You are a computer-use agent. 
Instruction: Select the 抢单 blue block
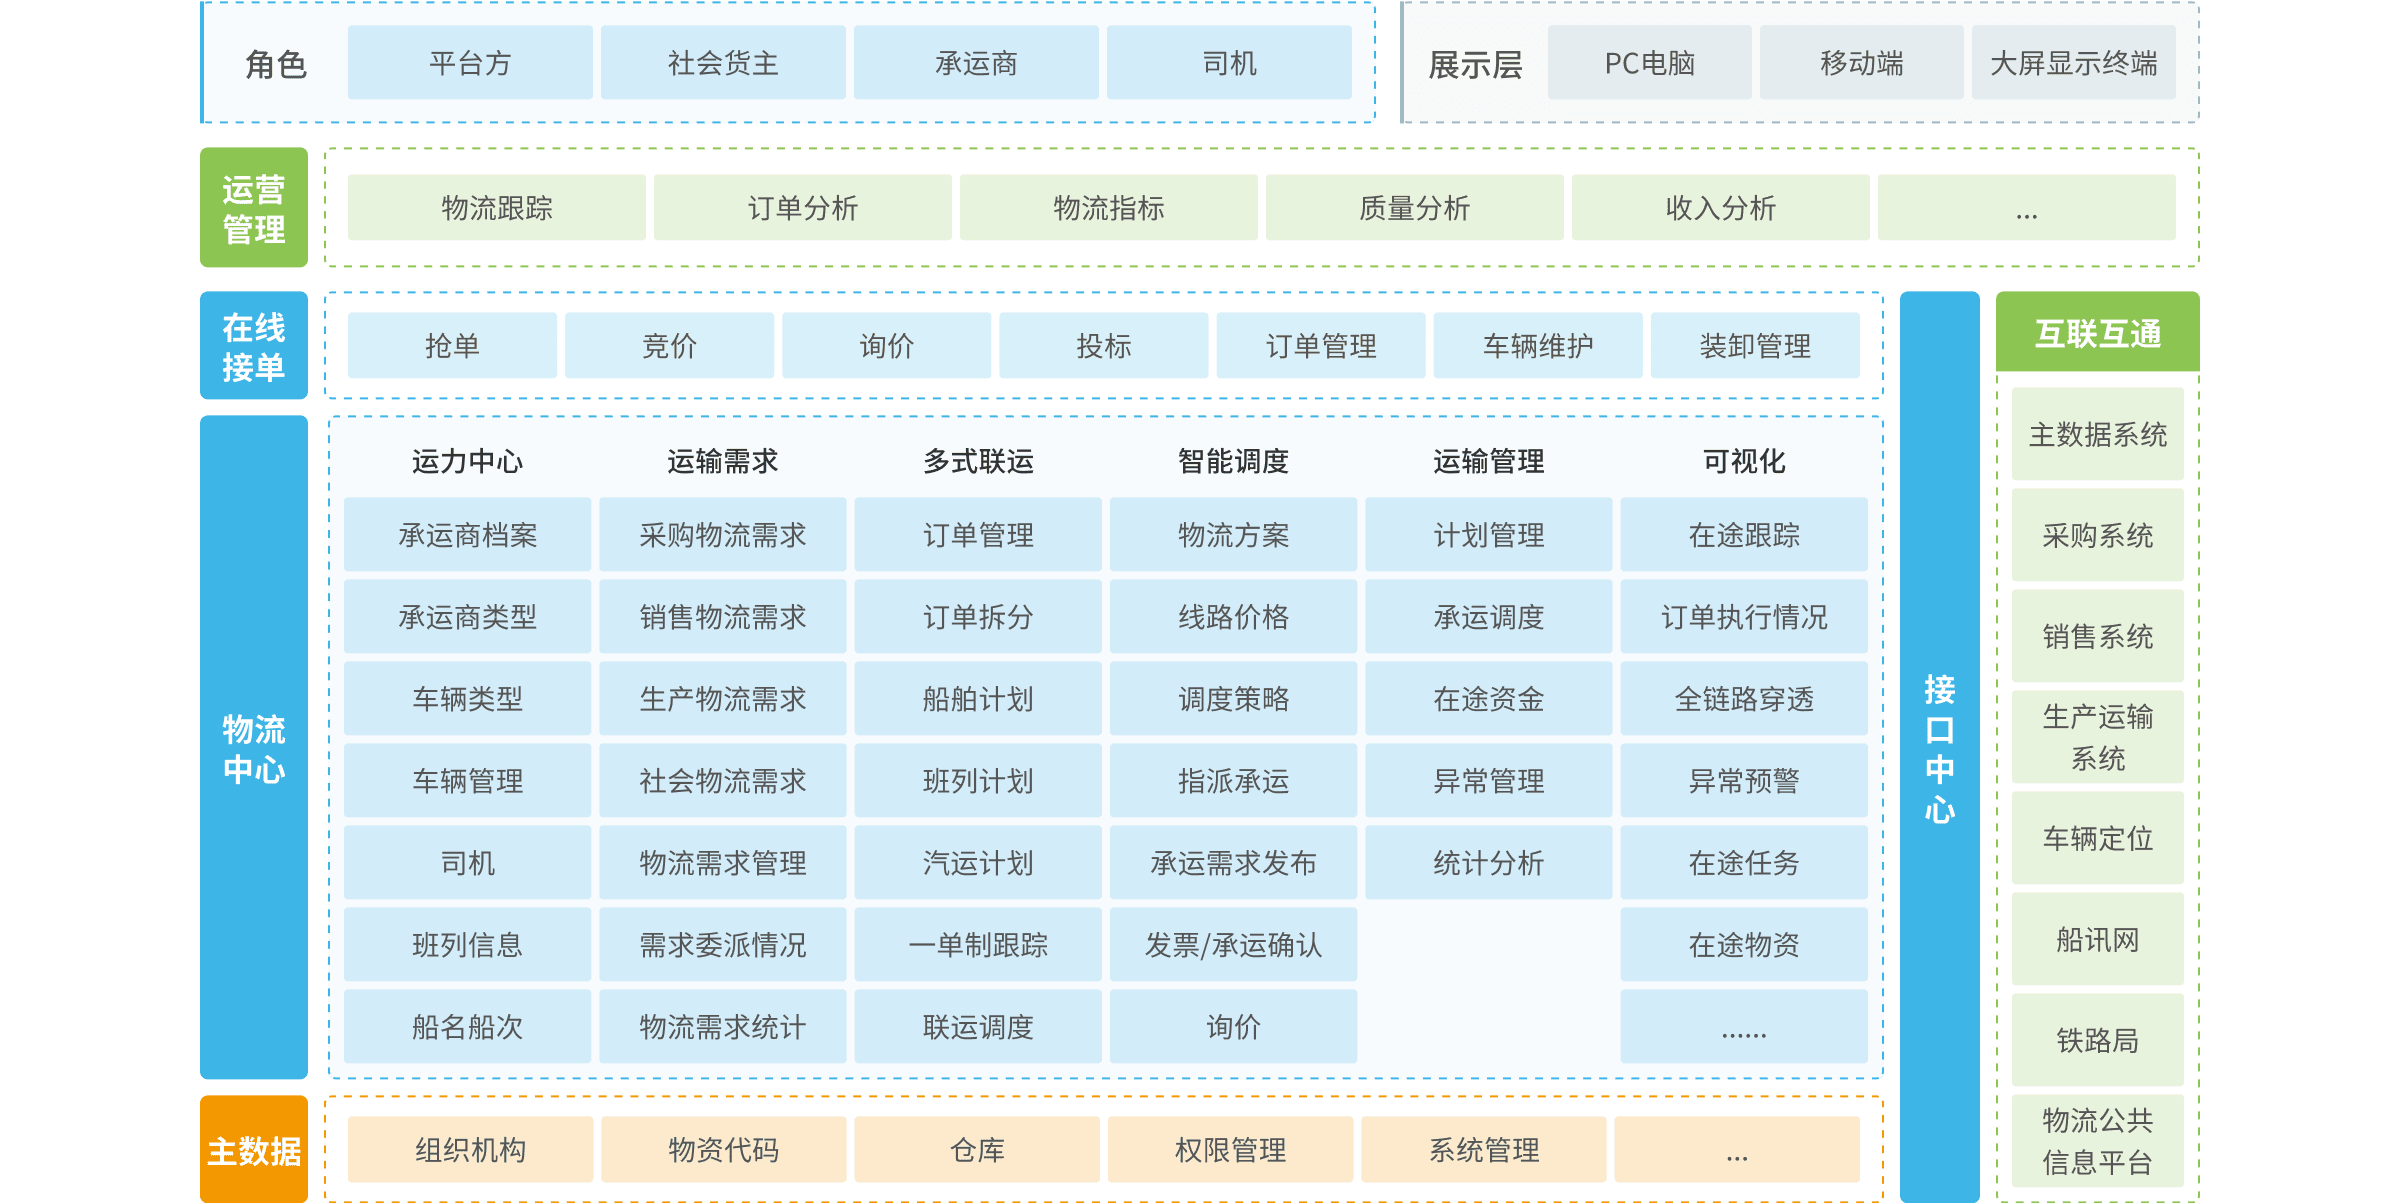pyautogui.click(x=452, y=346)
